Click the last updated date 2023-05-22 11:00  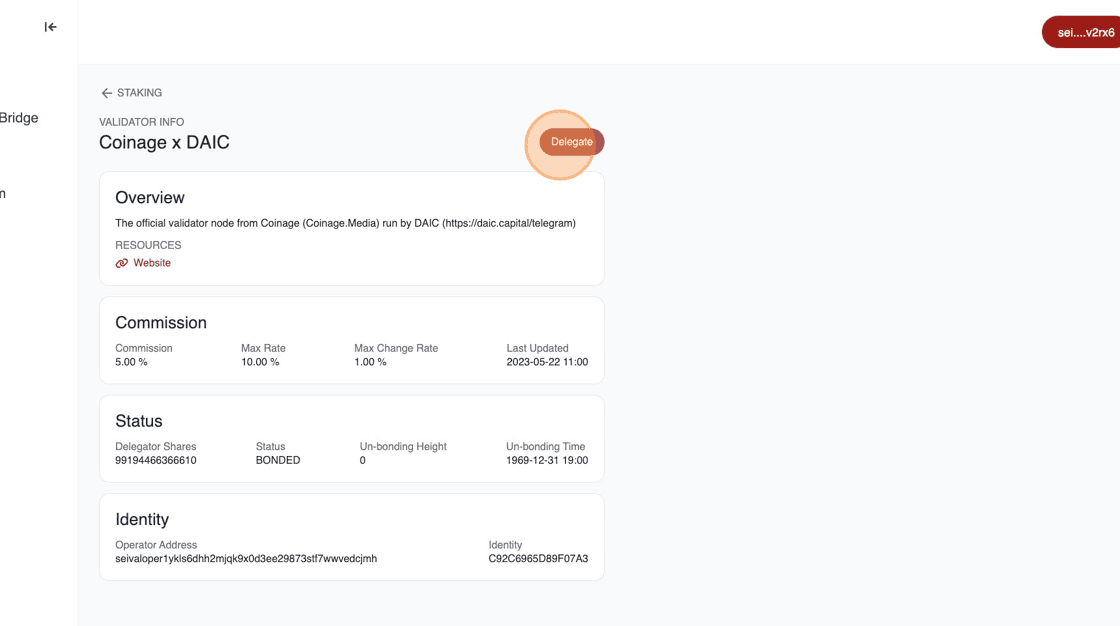(547, 362)
